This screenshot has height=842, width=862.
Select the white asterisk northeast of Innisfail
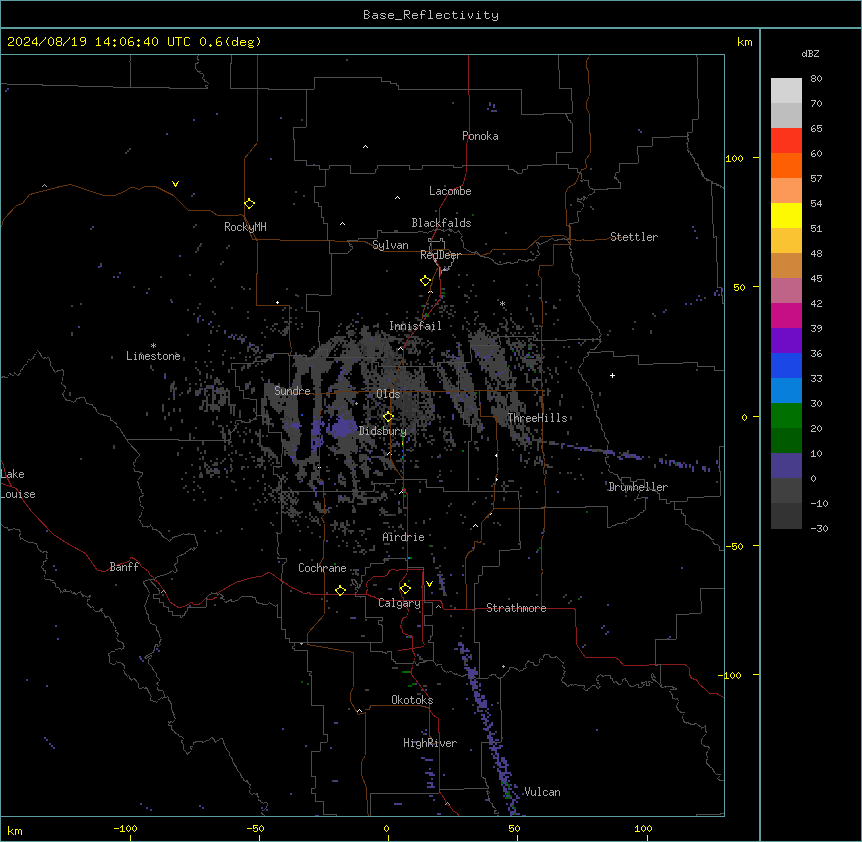pyautogui.click(x=502, y=303)
